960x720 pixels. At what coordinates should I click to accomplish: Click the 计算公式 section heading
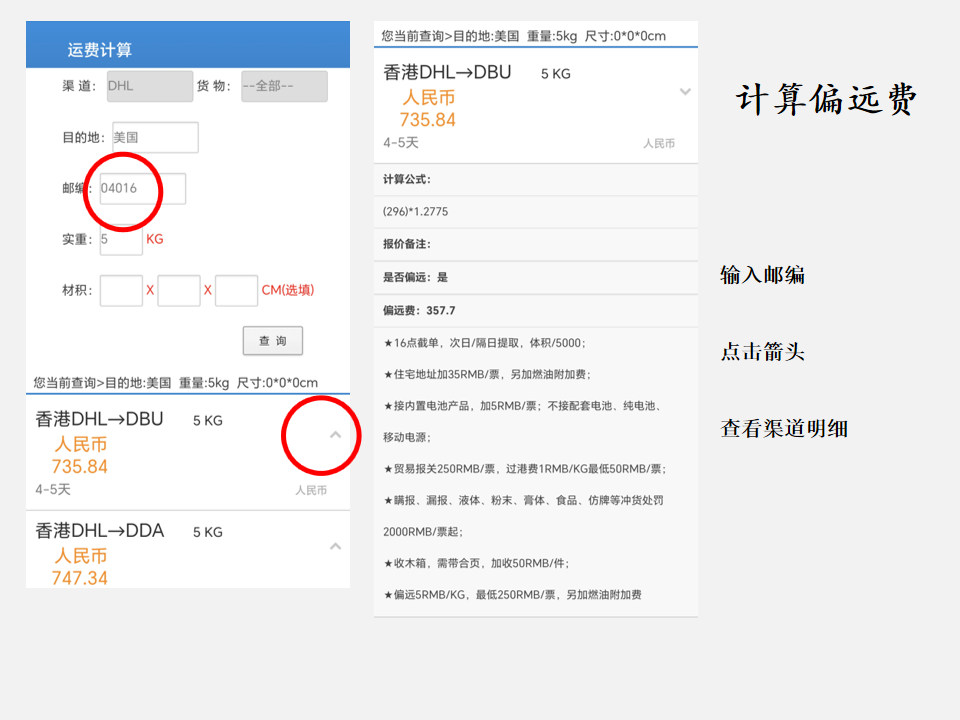(407, 179)
